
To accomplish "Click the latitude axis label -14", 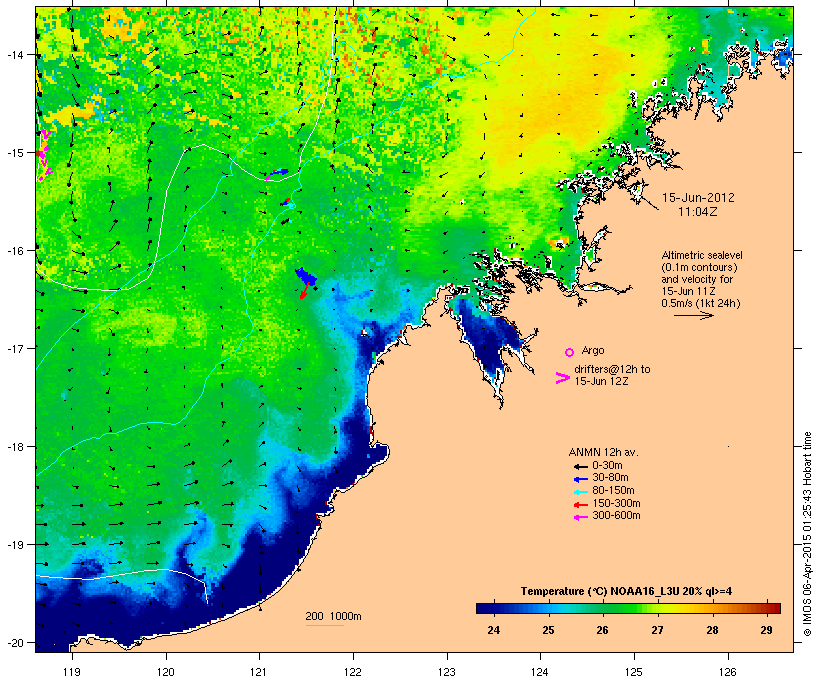I will (14, 54).
